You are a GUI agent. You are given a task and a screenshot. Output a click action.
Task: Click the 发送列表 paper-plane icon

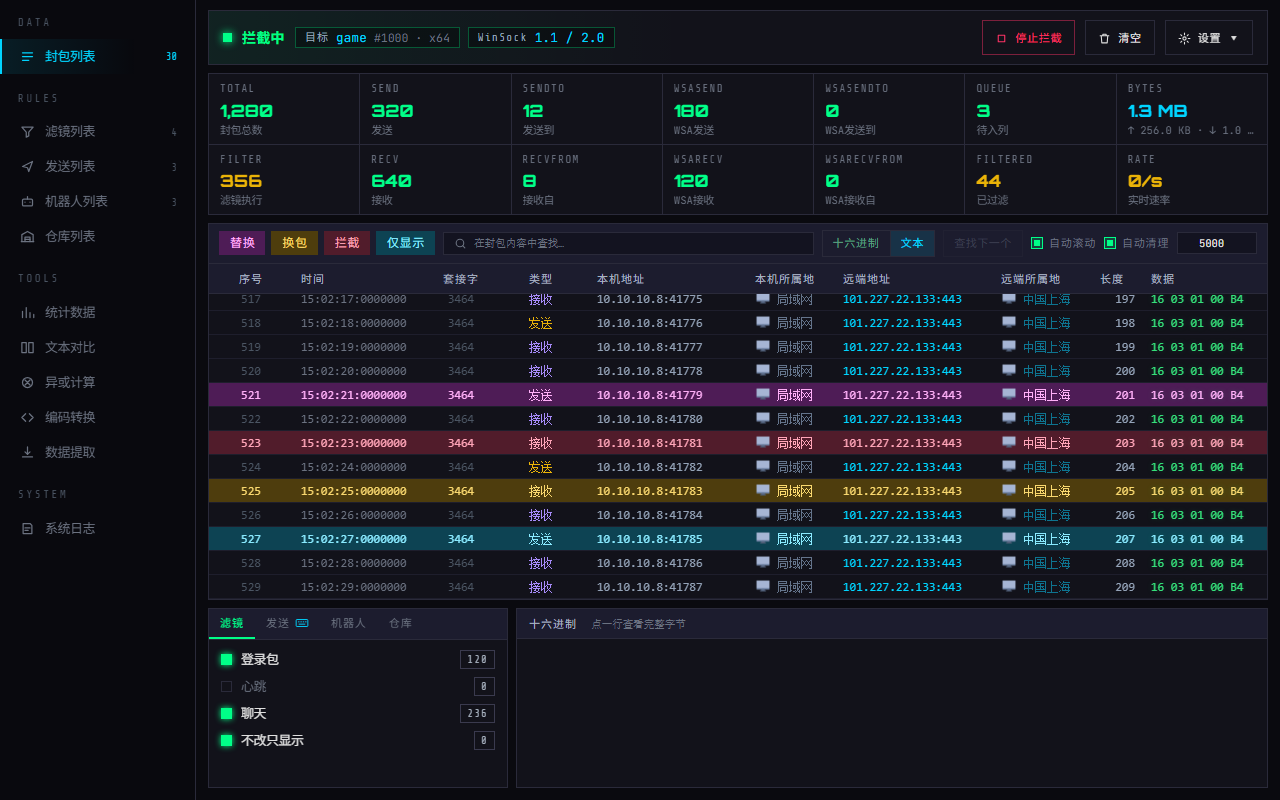click(x=27, y=166)
